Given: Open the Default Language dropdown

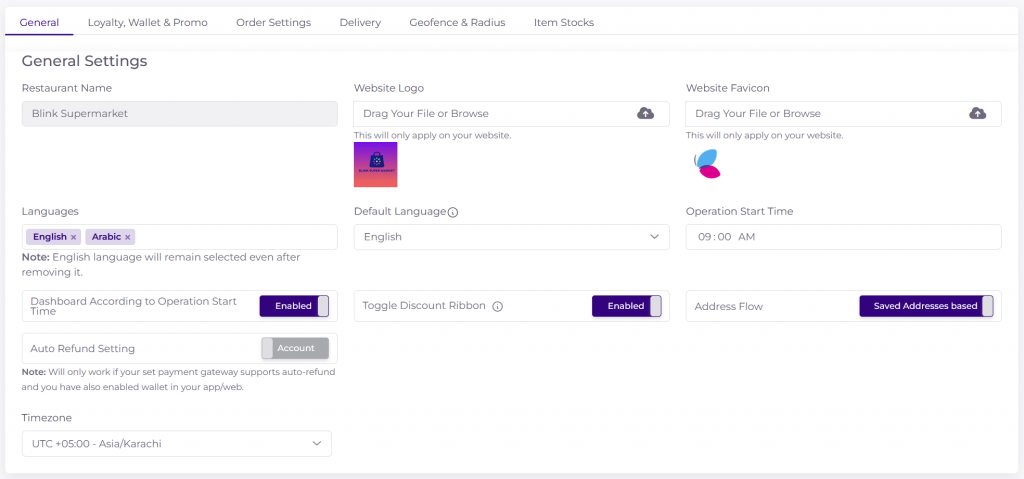Looking at the screenshot, I should (511, 237).
